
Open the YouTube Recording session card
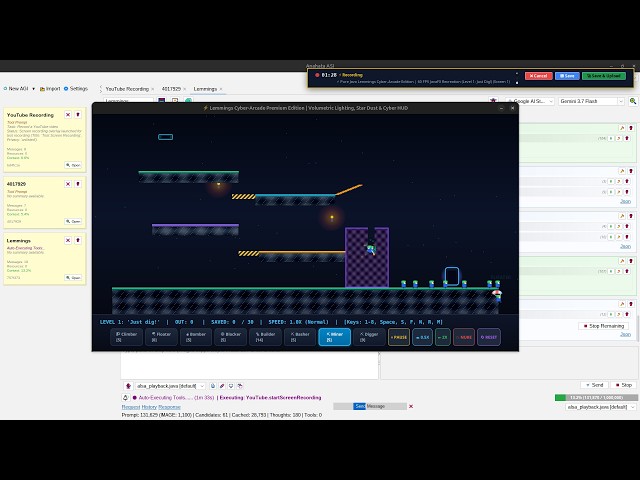pos(73,165)
